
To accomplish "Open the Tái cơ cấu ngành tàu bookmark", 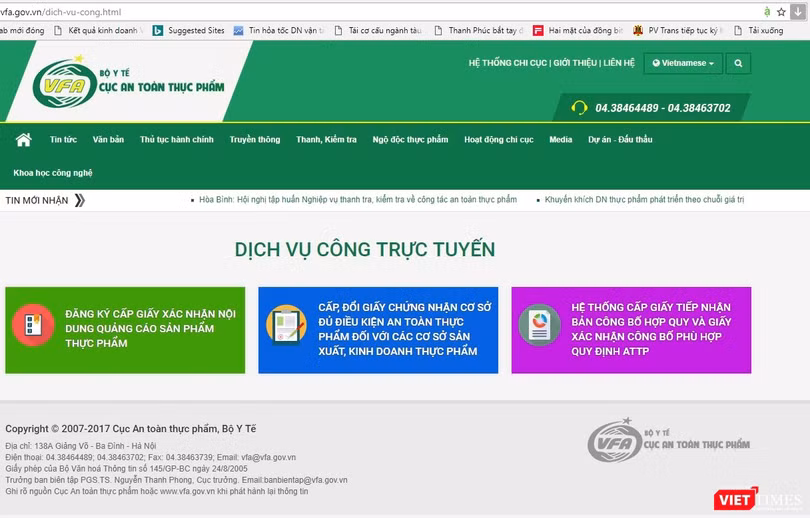I will pyautogui.click(x=378, y=30).
